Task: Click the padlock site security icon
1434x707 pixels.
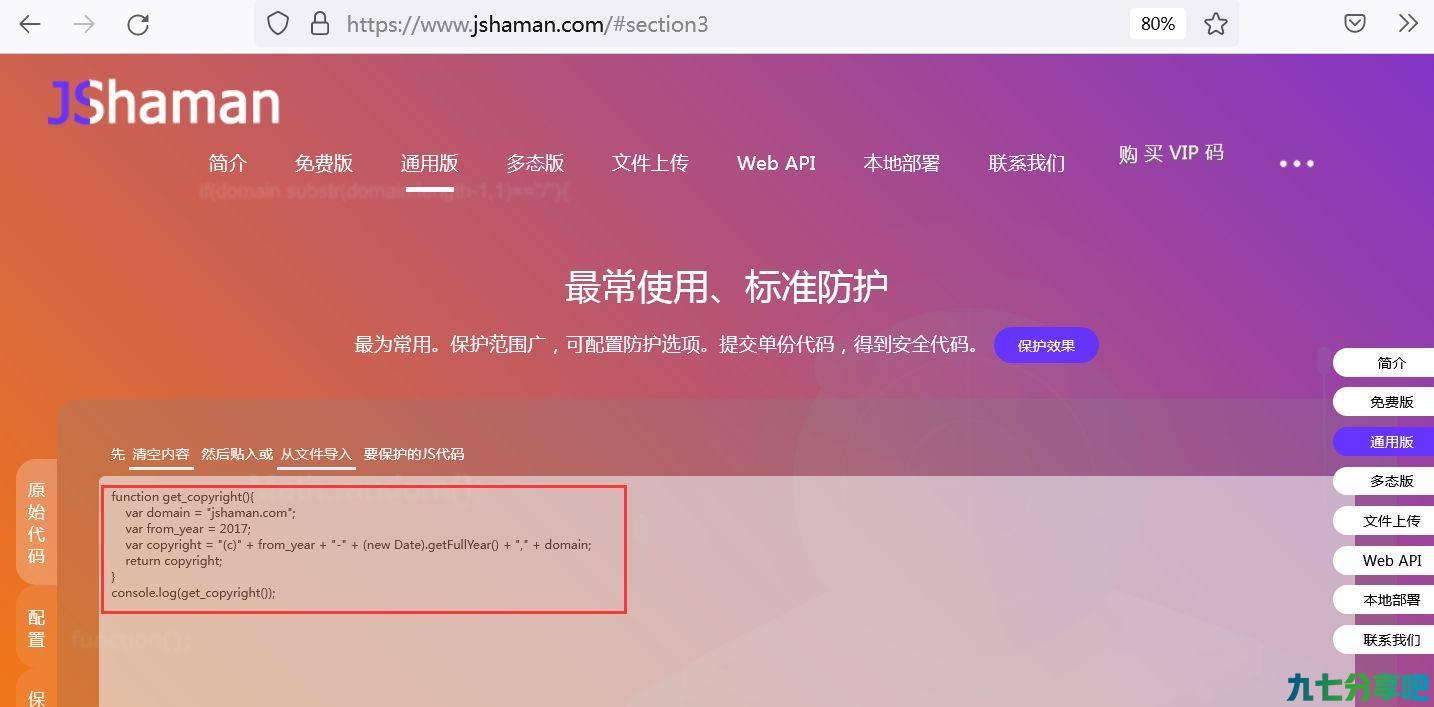Action: point(320,24)
